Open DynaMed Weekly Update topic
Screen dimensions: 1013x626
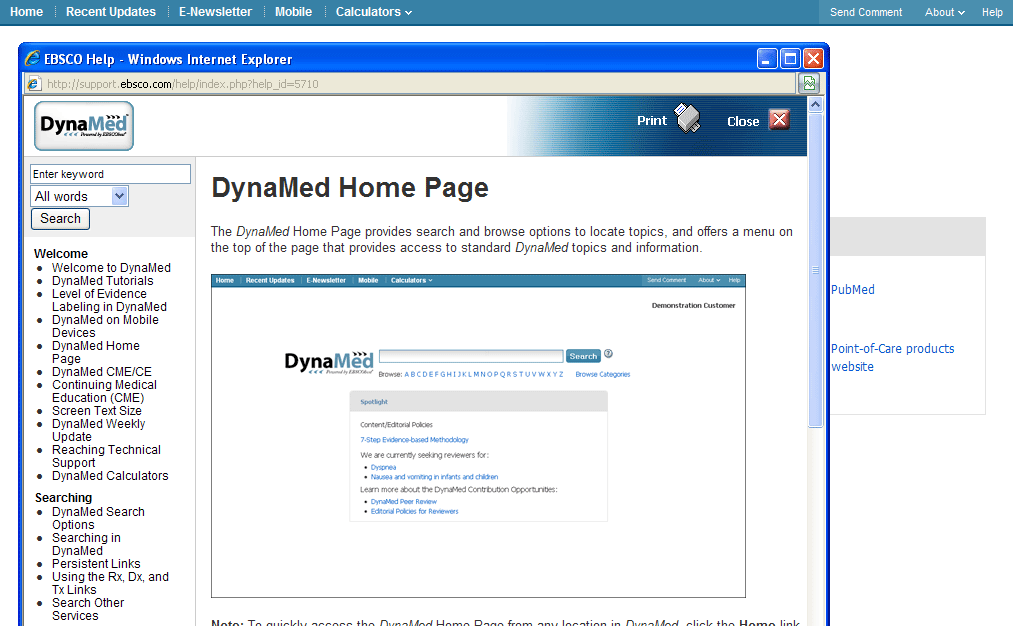[x=98, y=430]
